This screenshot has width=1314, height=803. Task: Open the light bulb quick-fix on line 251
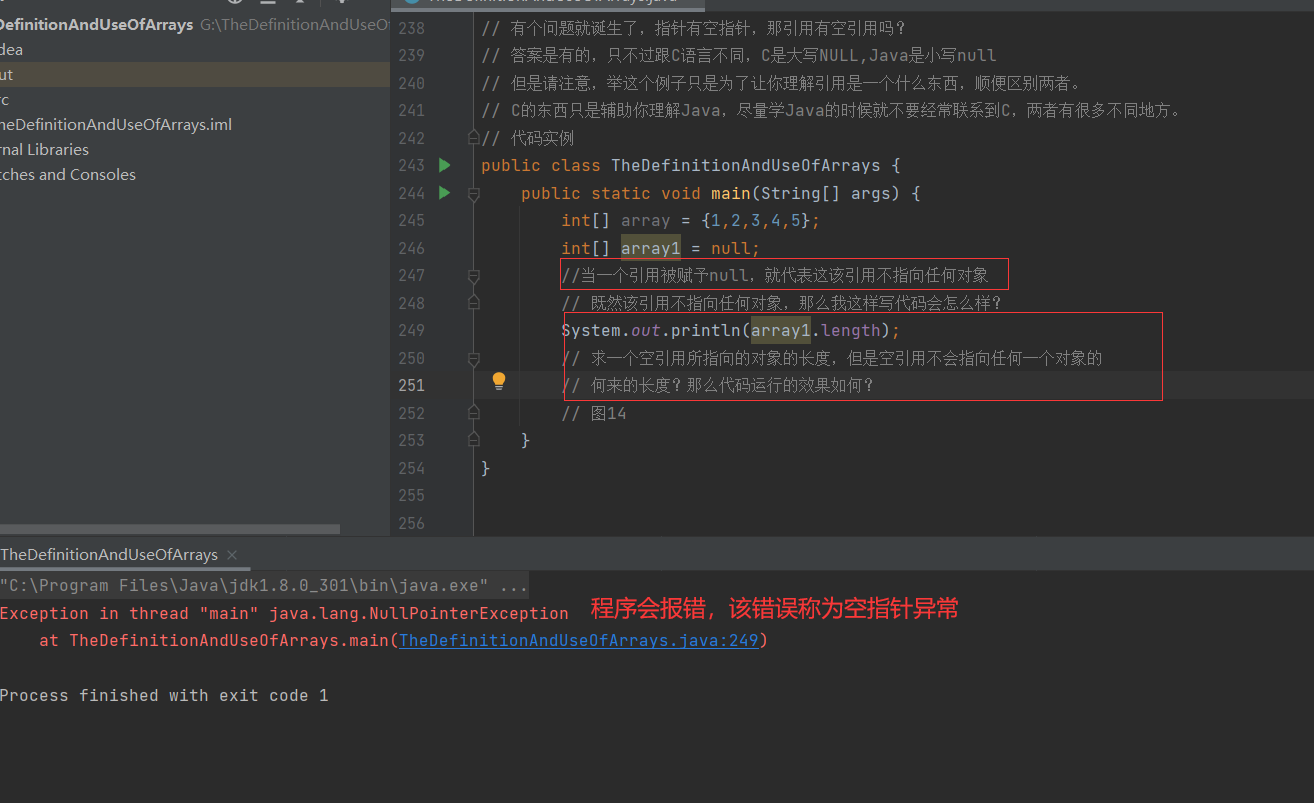[499, 381]
